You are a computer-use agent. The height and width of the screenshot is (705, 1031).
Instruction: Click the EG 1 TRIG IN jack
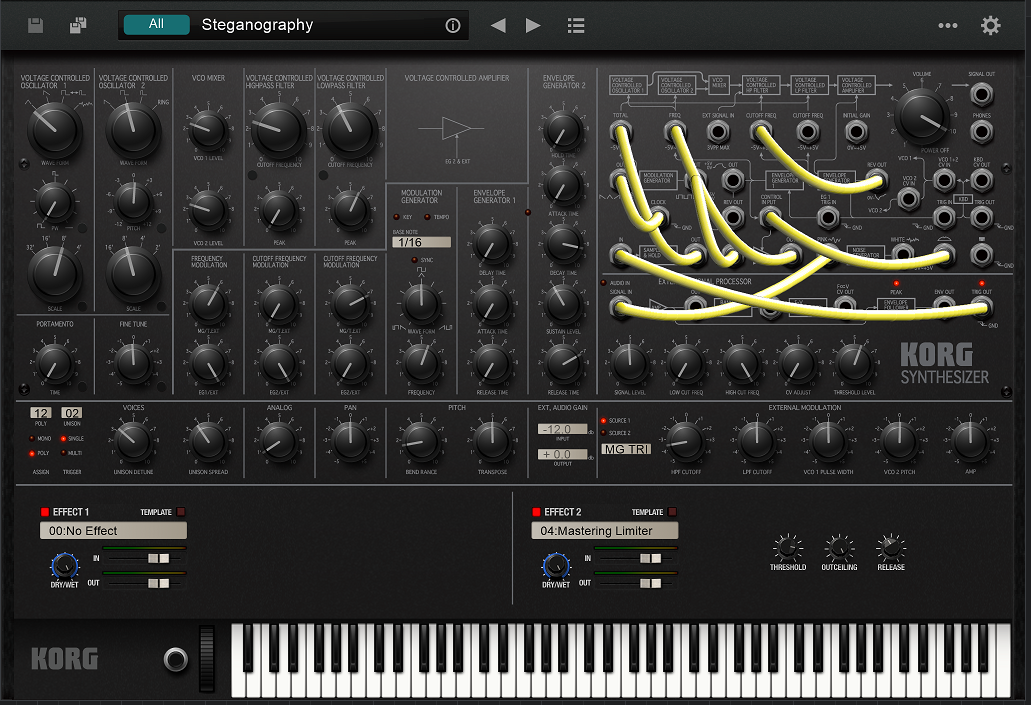coord(828,218)
